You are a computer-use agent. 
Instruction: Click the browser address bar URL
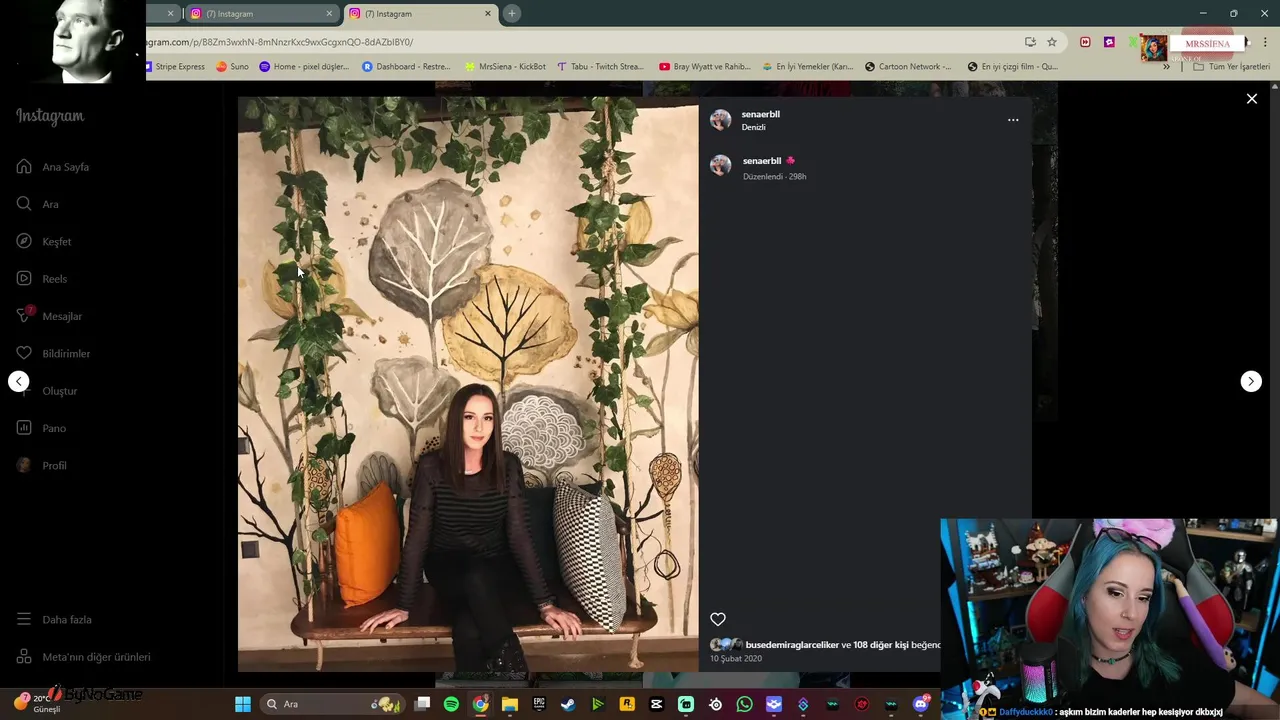[280, 42]
